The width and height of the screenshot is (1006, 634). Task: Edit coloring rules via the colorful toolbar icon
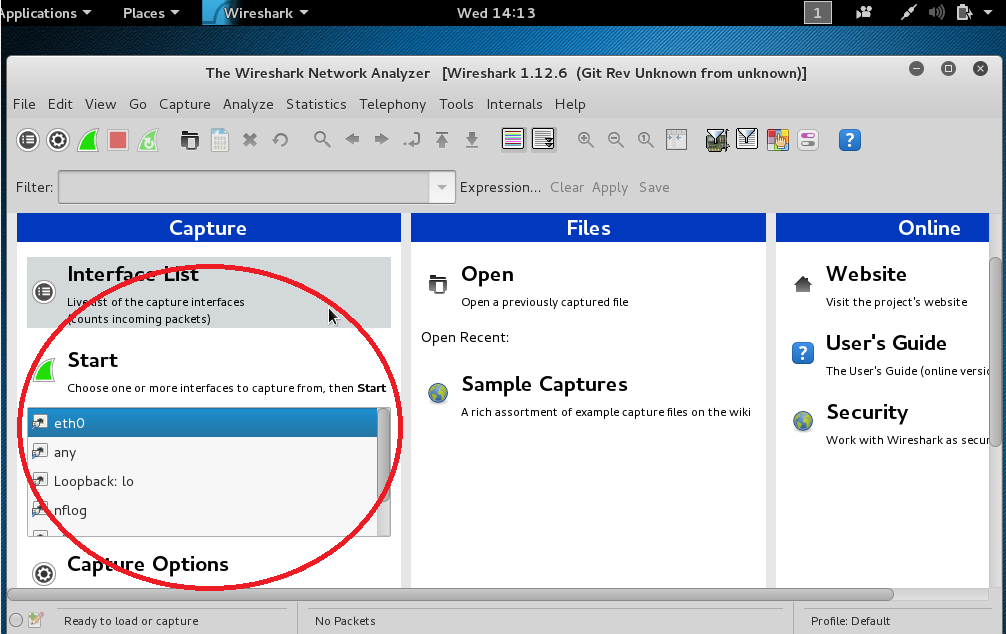[x=778, y=140]
